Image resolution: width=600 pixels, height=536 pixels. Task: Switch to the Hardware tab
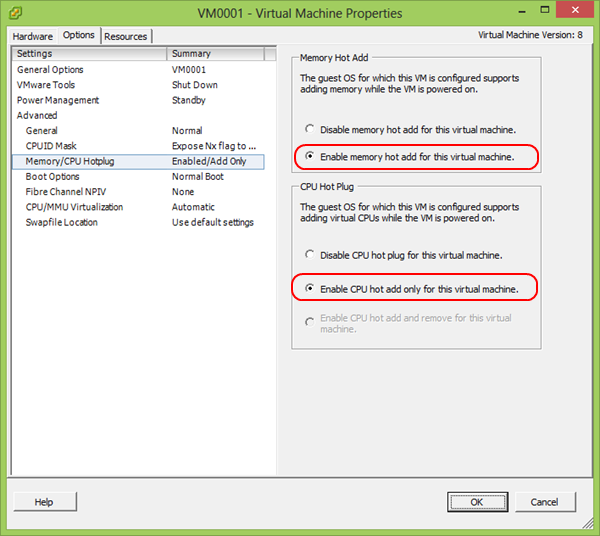34,36
